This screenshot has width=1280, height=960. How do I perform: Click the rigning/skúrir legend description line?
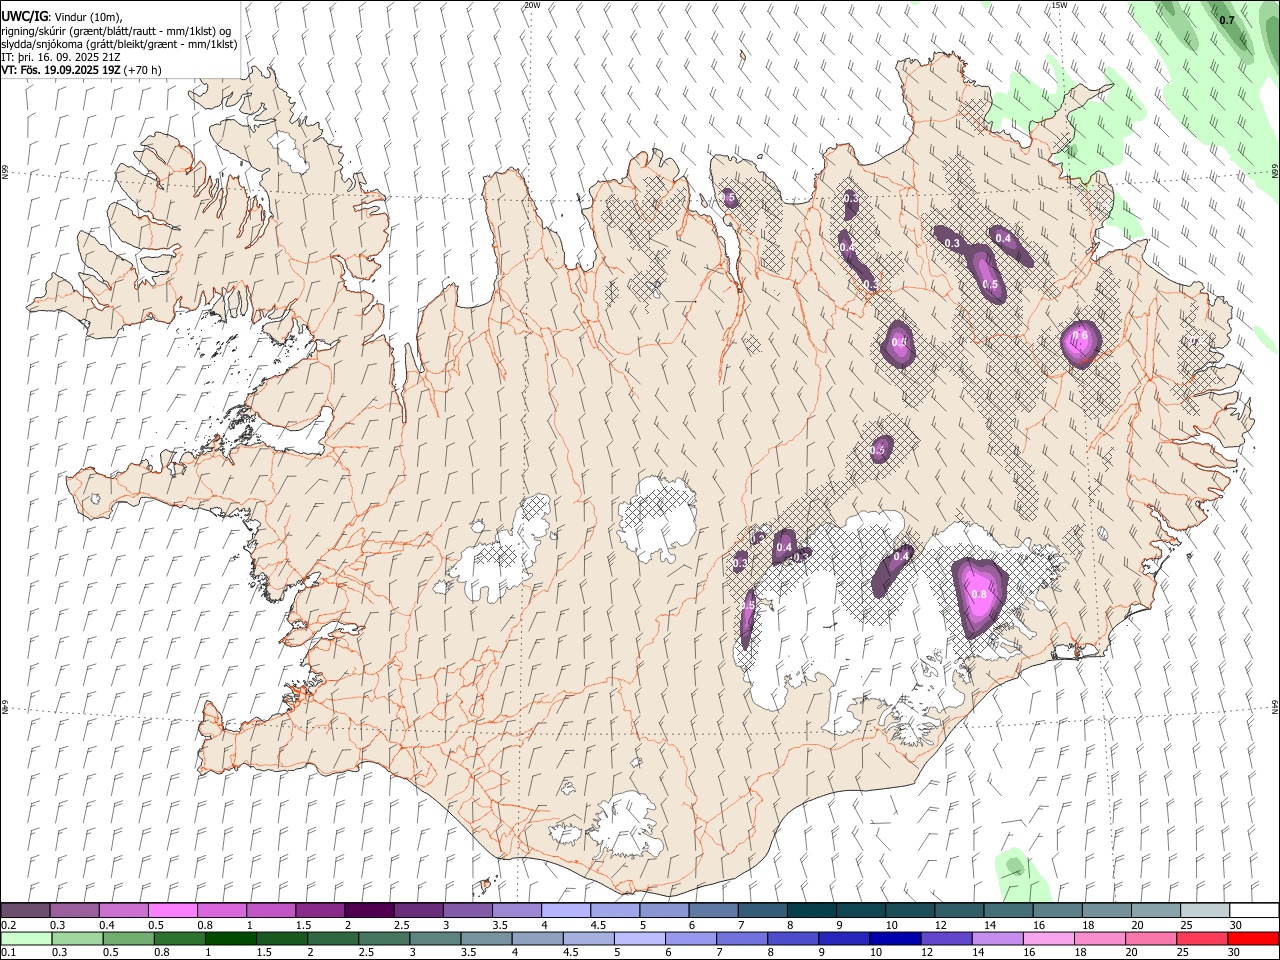coord(117,31)
